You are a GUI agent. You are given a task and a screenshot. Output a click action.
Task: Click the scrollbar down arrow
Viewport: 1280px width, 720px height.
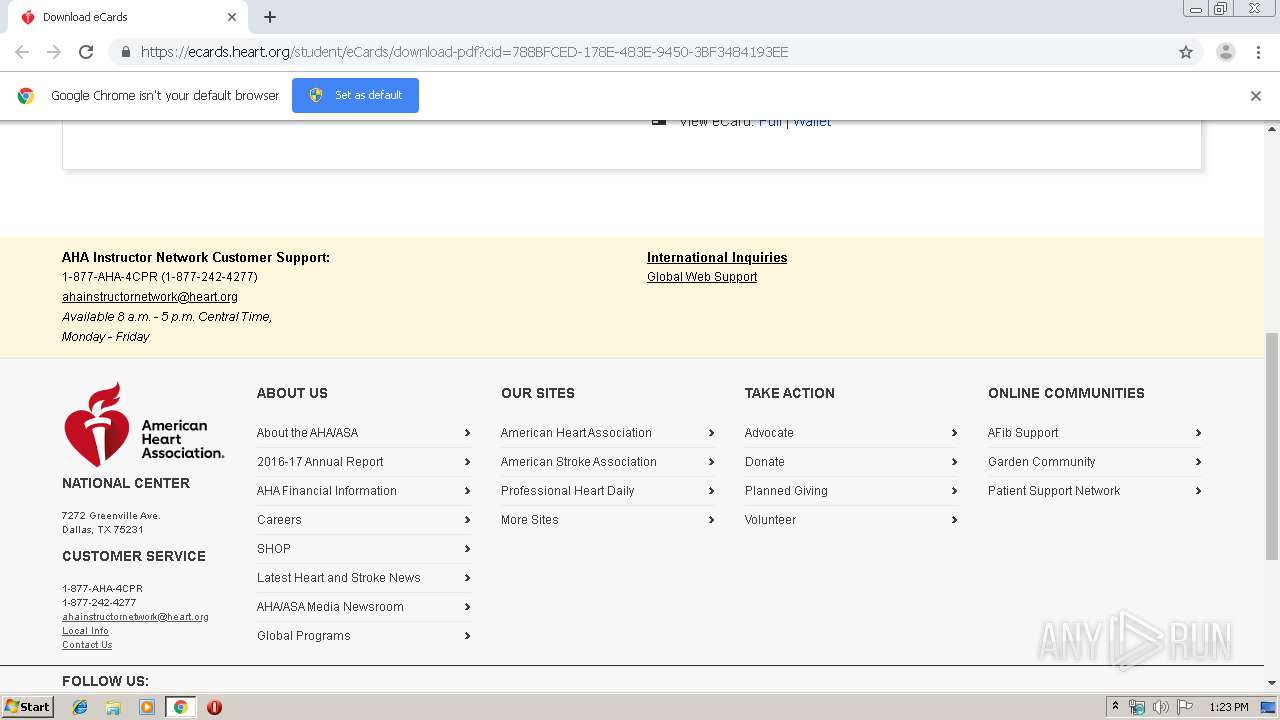point(1272,683)
